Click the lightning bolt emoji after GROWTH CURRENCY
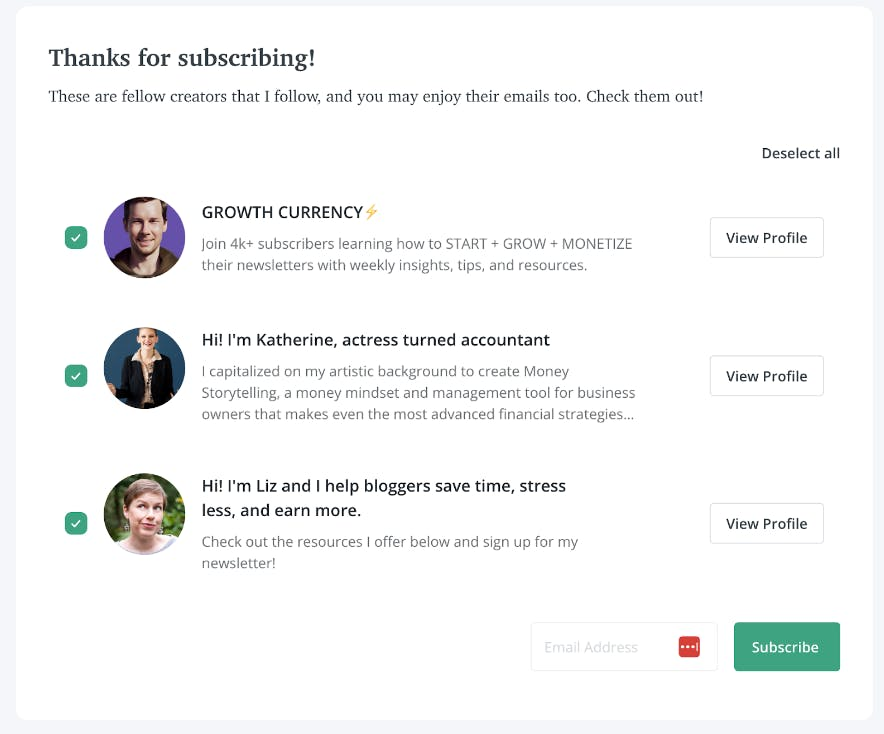The image size is (884, 734). (371, 212)
